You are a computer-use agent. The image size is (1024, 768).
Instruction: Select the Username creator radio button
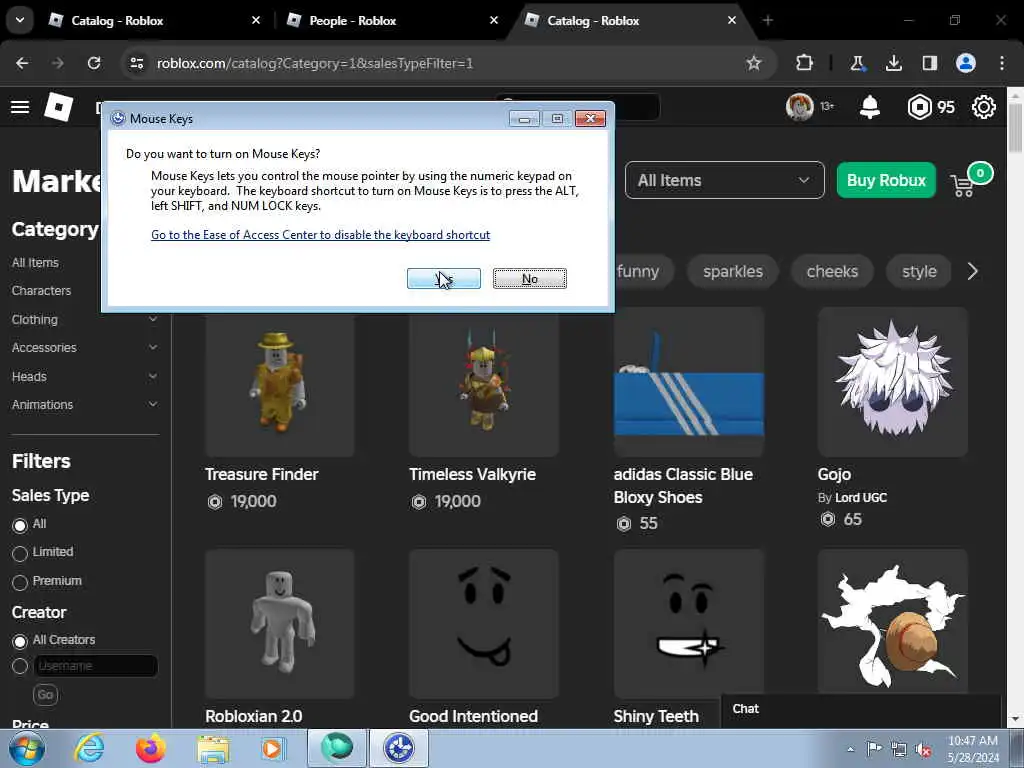(x=20, y=666)
